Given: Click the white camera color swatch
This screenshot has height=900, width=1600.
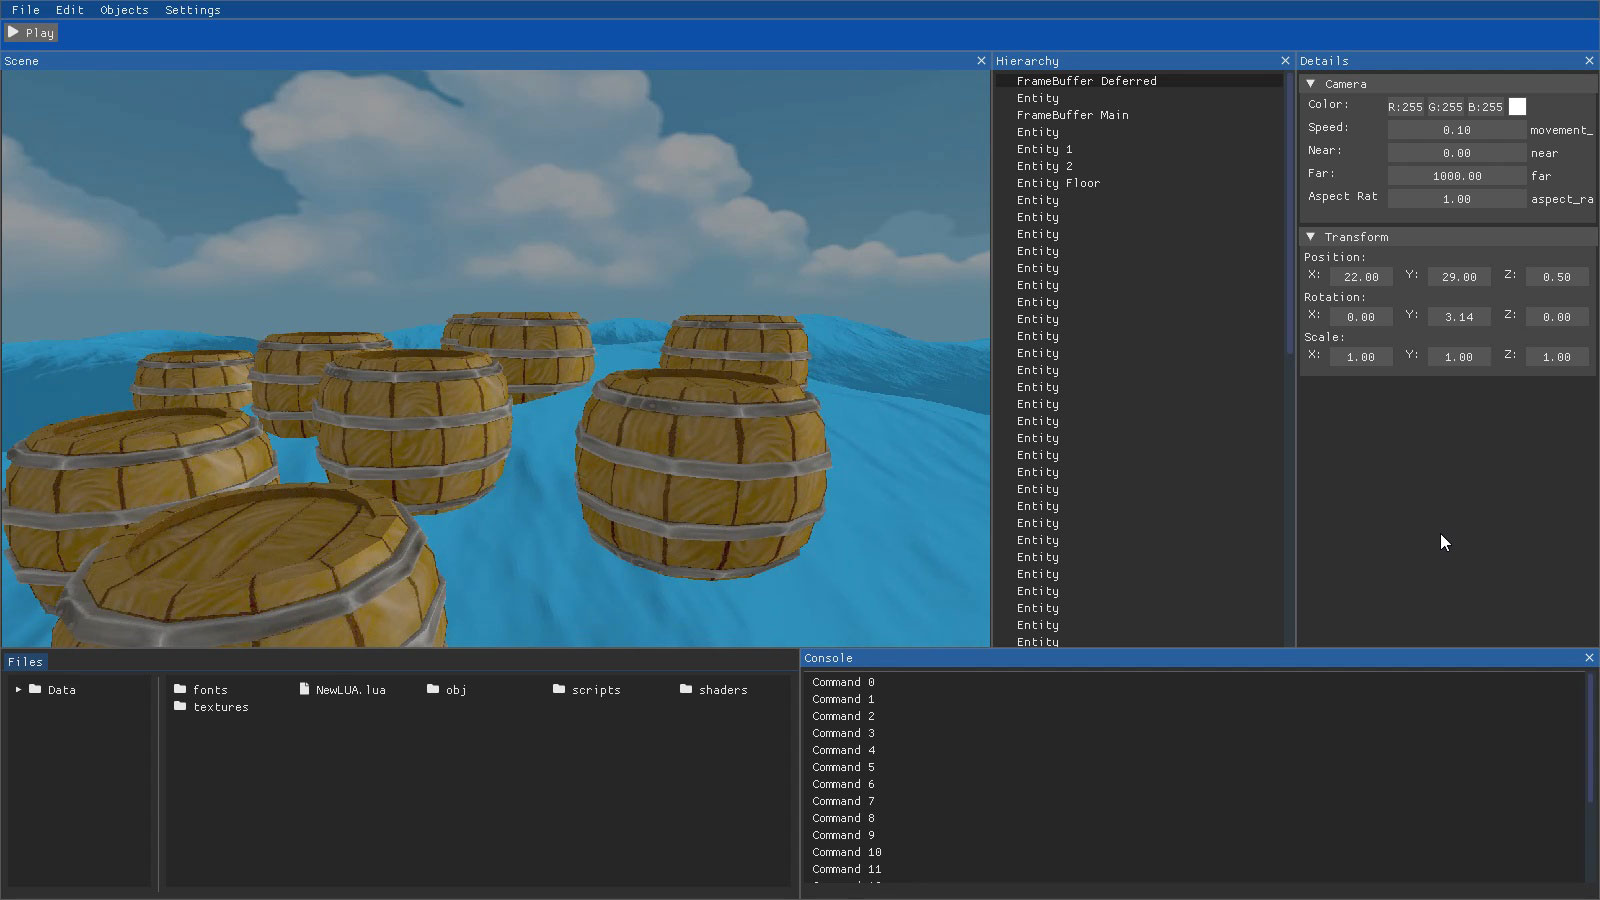Looking at the screenshot, I should pos(1517,107).
